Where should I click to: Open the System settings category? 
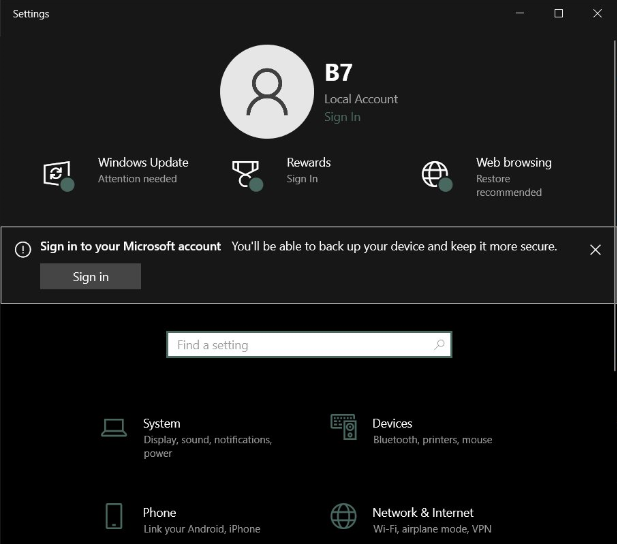pyautogui.click(x=188, y=437)
